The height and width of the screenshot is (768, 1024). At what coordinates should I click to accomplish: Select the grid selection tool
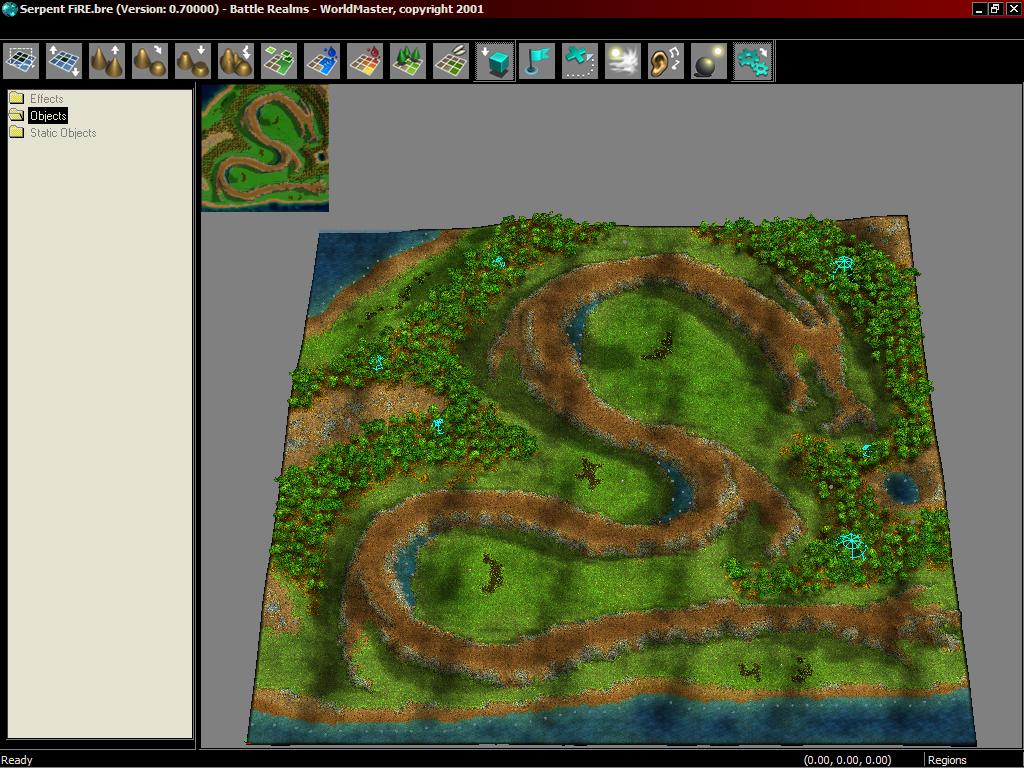coord(21,61)
